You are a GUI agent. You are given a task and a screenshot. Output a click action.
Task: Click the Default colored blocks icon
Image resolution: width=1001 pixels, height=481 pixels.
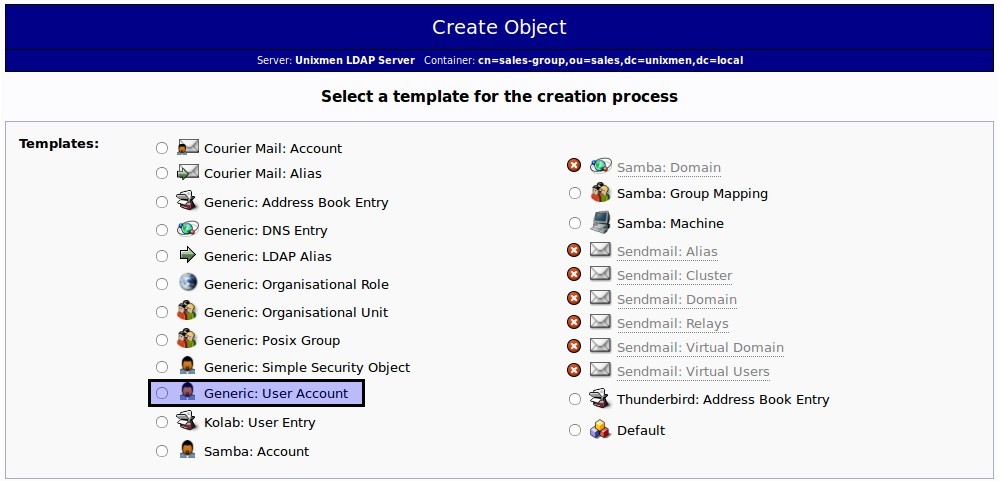point(600,429)
